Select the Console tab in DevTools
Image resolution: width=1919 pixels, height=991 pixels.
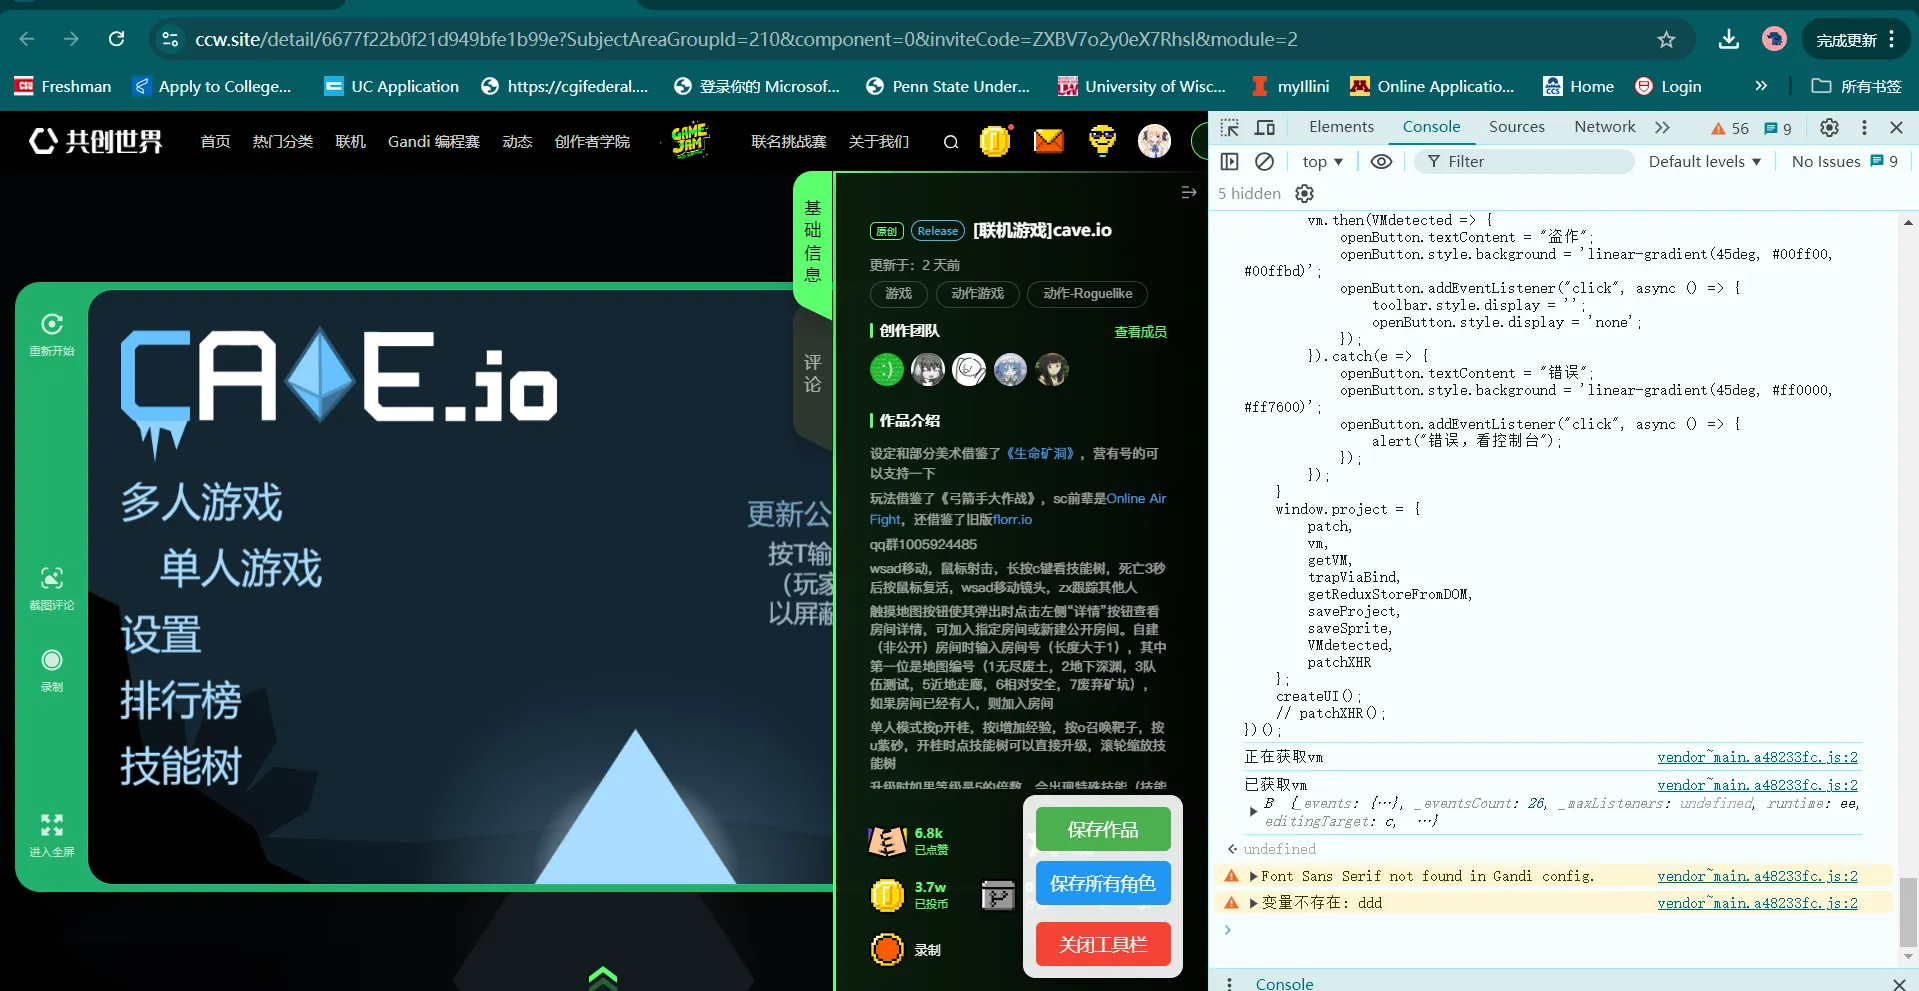[1431, 127]
